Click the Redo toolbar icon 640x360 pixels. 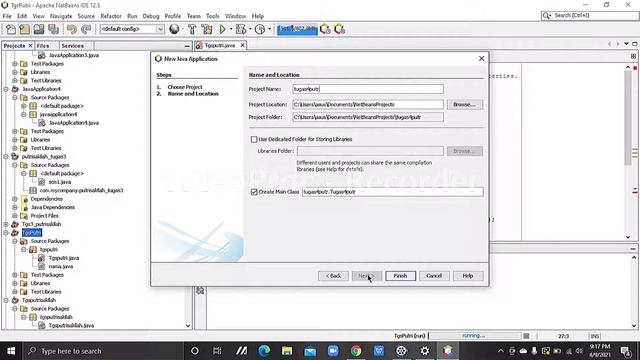click(x=86, y=29)
